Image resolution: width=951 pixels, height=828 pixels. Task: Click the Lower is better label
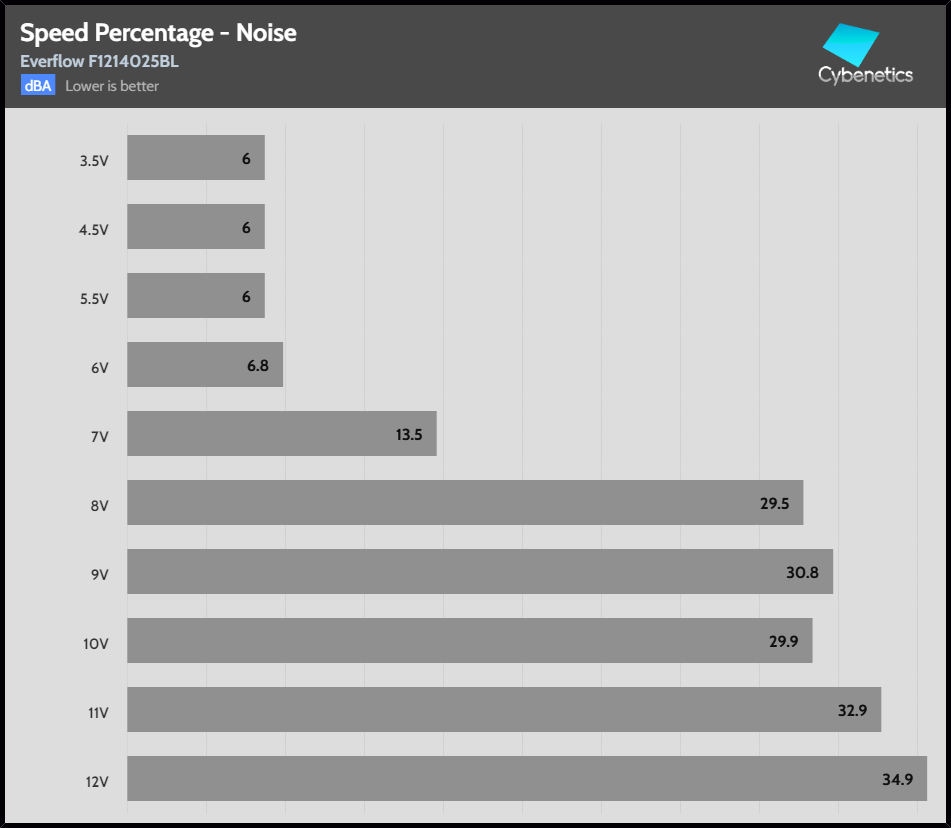112,86
